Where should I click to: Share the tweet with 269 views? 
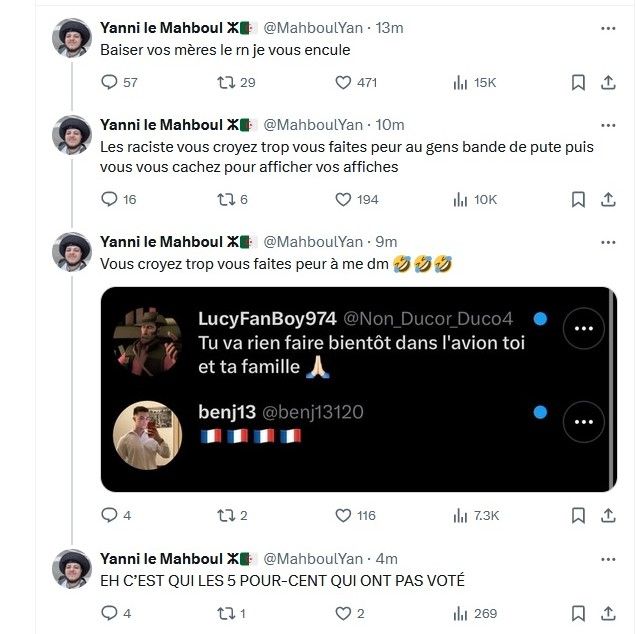point(608,613)
